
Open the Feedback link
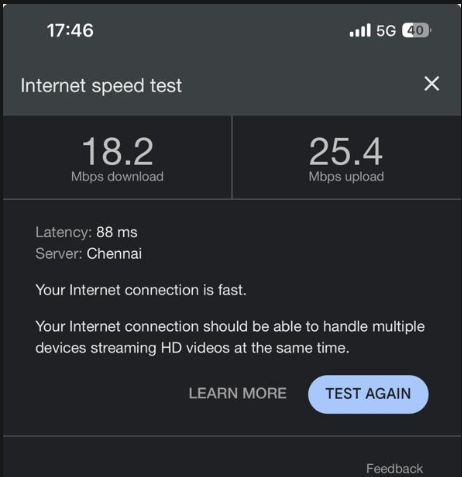395,469
